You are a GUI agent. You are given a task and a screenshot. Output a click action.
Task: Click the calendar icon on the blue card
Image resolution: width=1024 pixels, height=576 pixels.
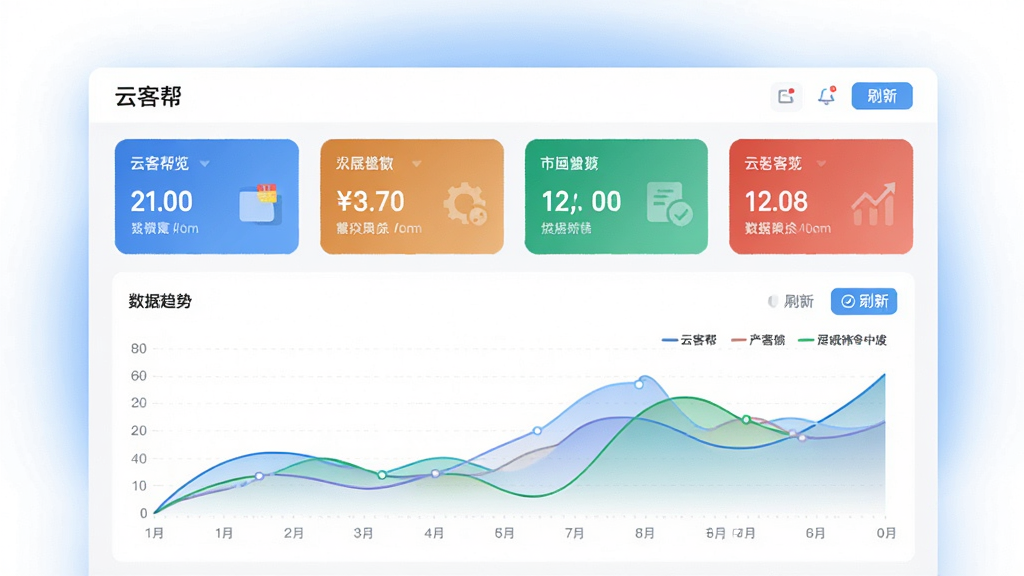[260, 204]
